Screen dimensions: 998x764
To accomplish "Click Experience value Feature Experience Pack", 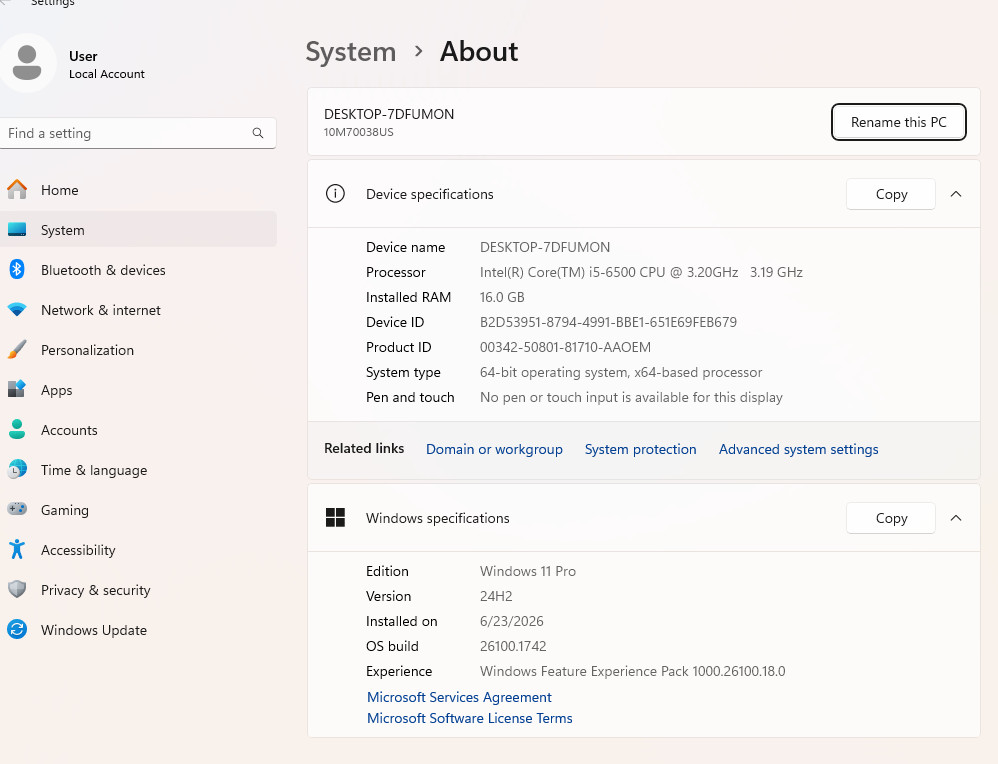I will pyautogui.click(x=633, y=671).
